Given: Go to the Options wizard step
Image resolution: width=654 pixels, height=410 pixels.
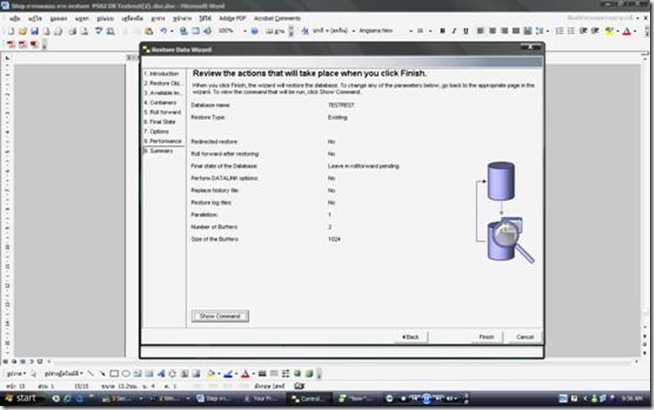Looking at the screenshot, I should click(157, 131).
